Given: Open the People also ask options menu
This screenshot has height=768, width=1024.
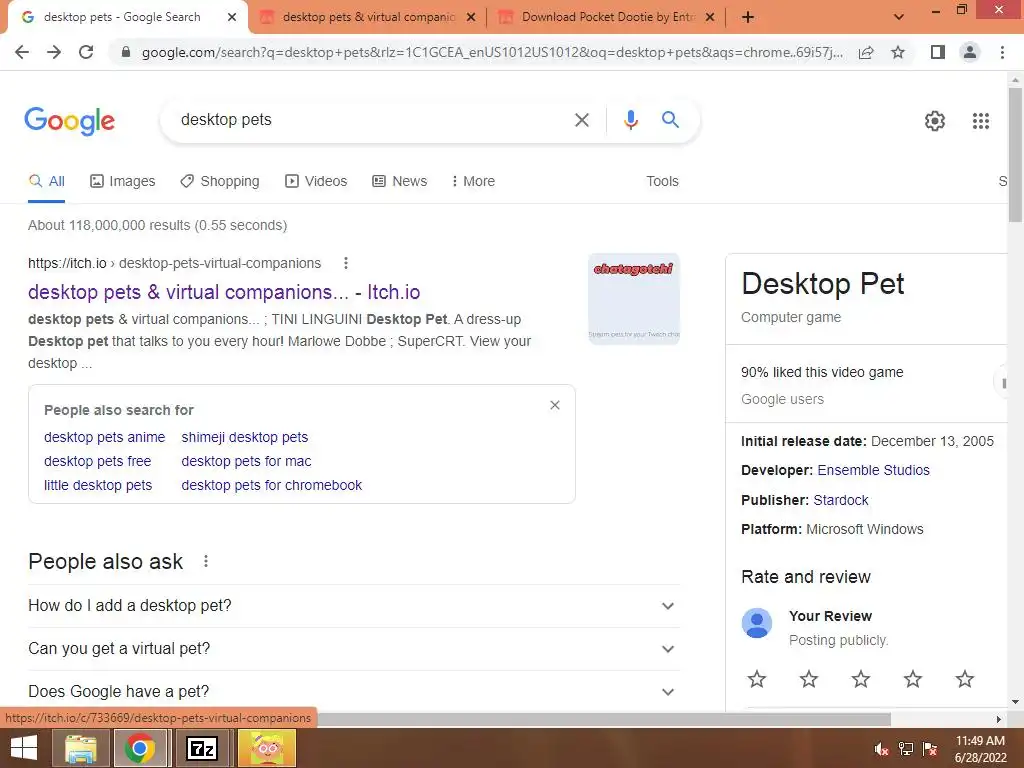Looking at the screenshot, I should (206, 561).
